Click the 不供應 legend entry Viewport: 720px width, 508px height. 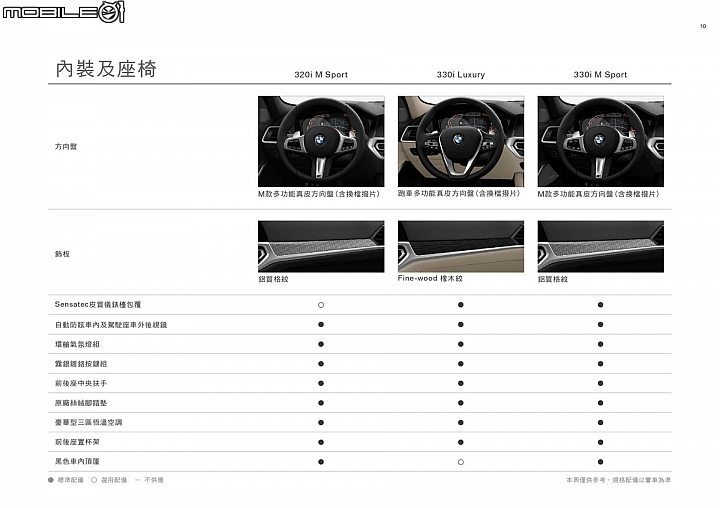tap(149, 480)
